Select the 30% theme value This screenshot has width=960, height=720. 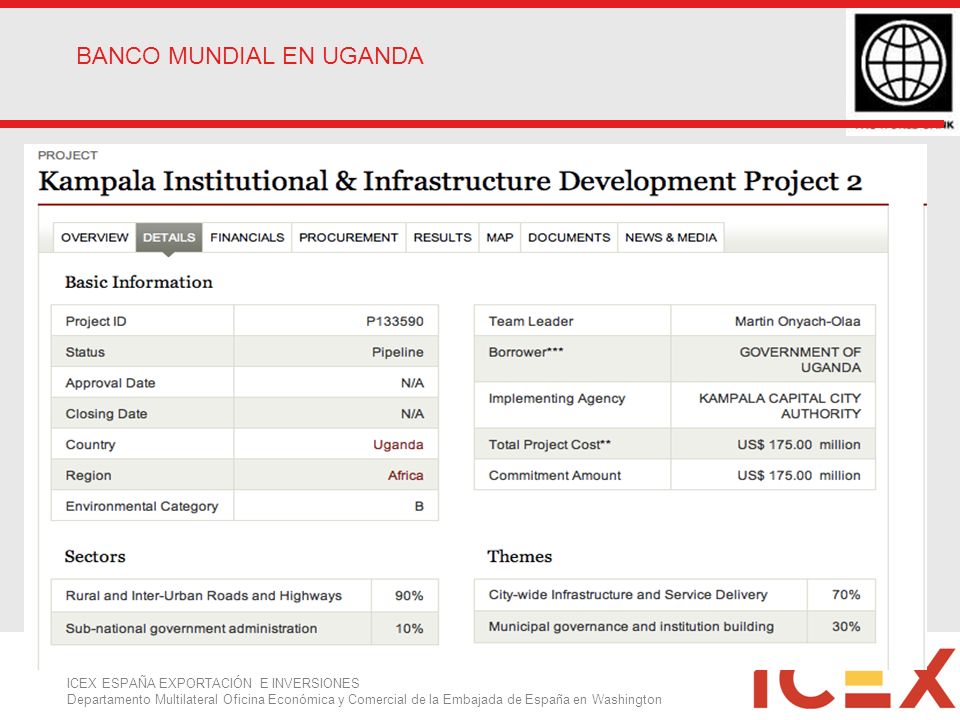point(846,626)
